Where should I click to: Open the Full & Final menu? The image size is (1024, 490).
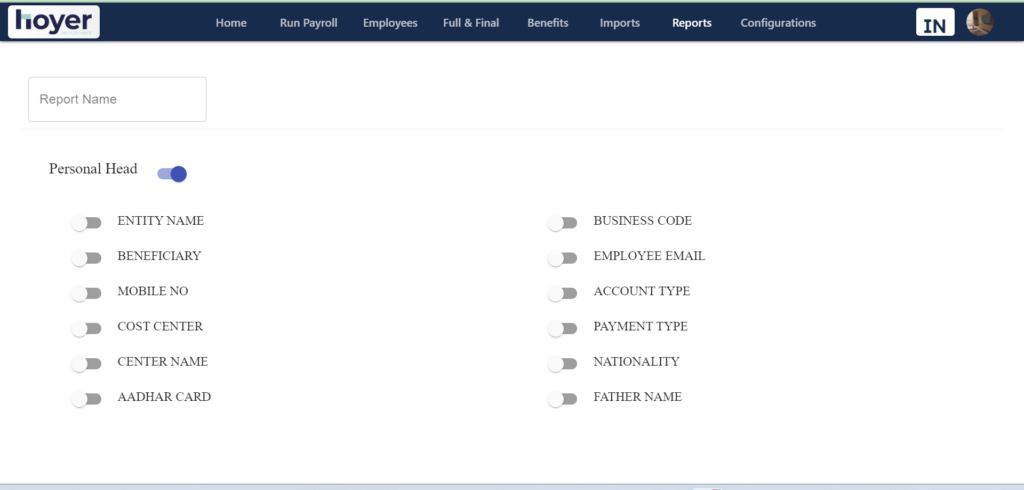(x=471, y=23)
